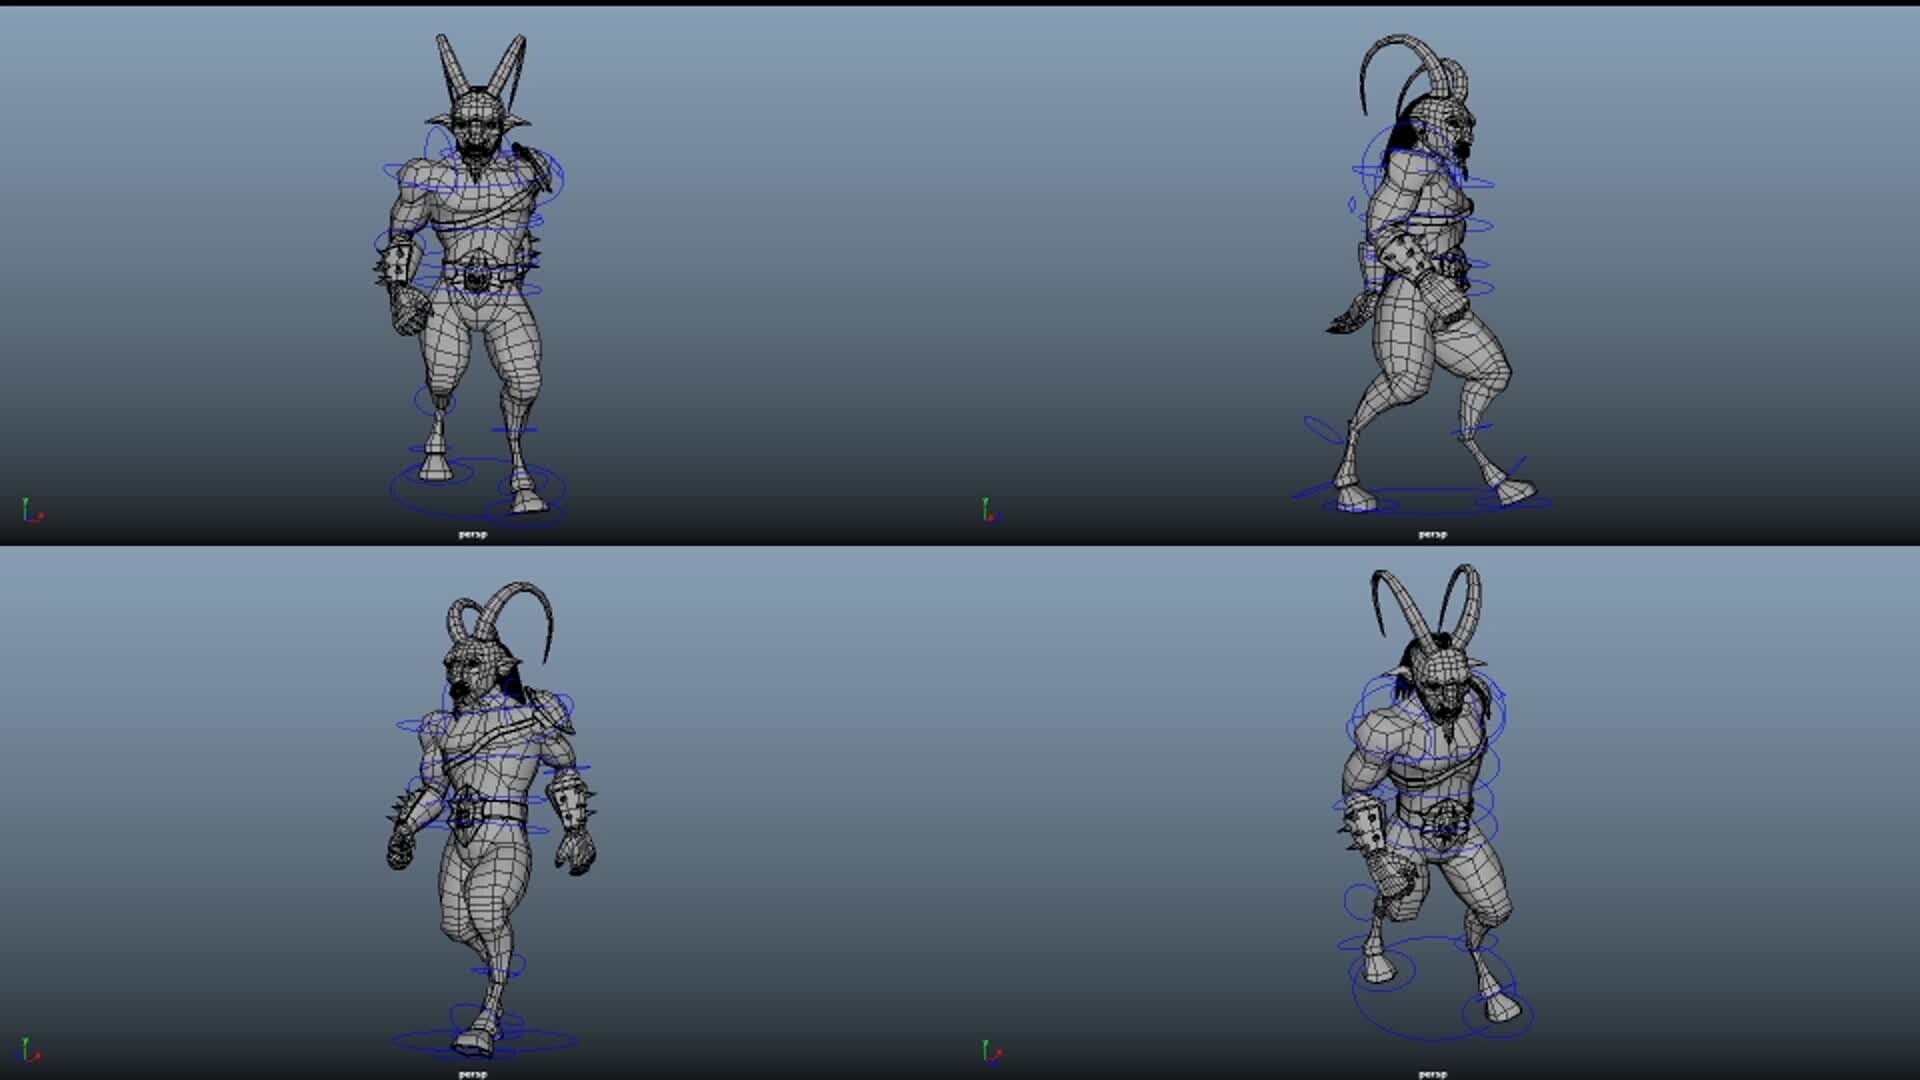Click the red X axis of top-left viewport gizmo
Image resolution: width=1920 pixels, height=1080 pixels.
coord(42,518)
